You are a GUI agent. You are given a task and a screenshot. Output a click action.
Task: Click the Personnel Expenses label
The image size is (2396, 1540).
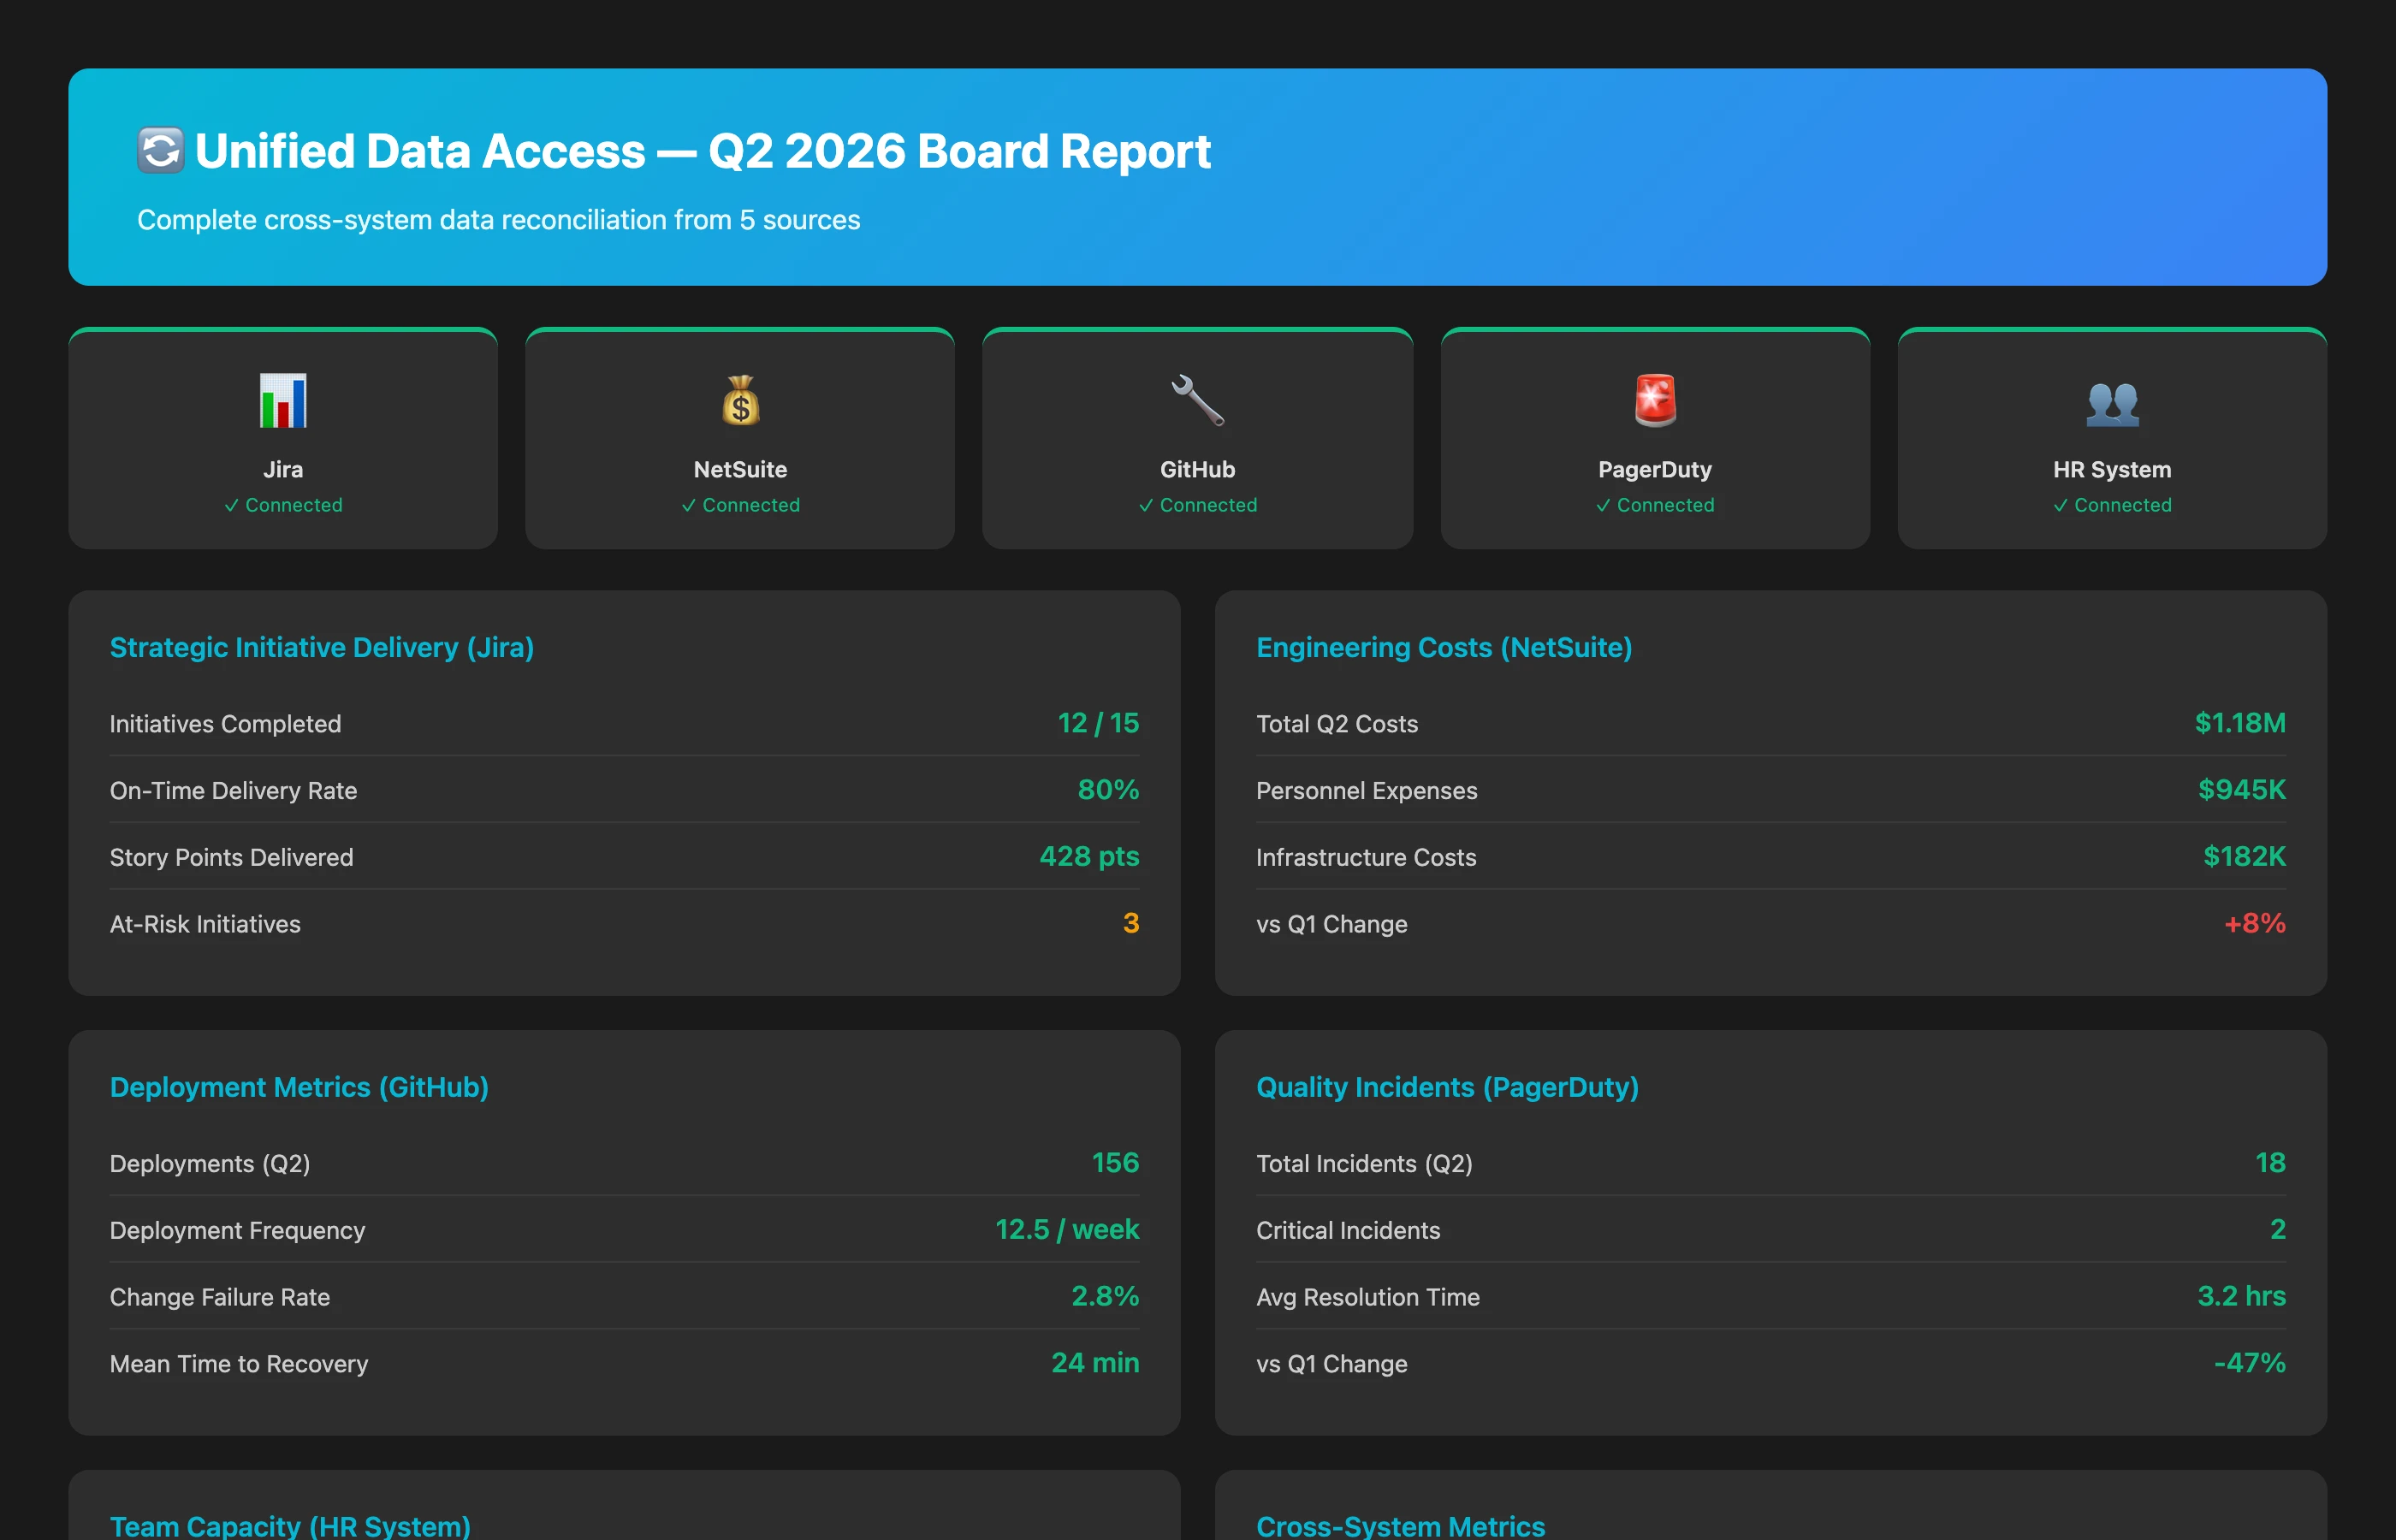1366,791
